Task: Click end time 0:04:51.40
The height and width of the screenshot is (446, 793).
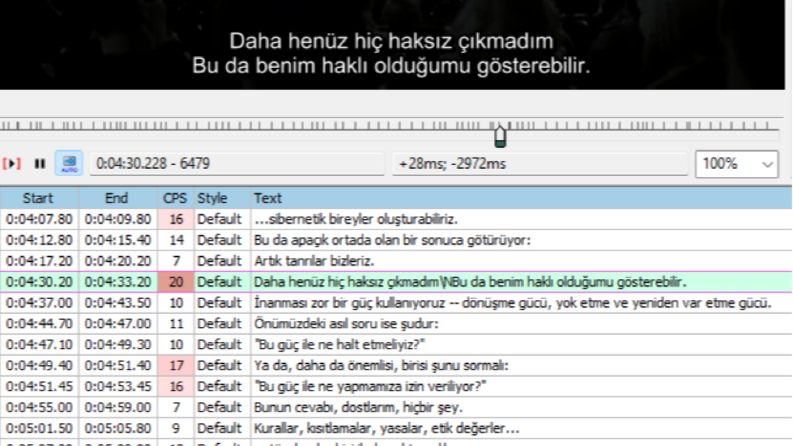Action: tap(118, 366)
